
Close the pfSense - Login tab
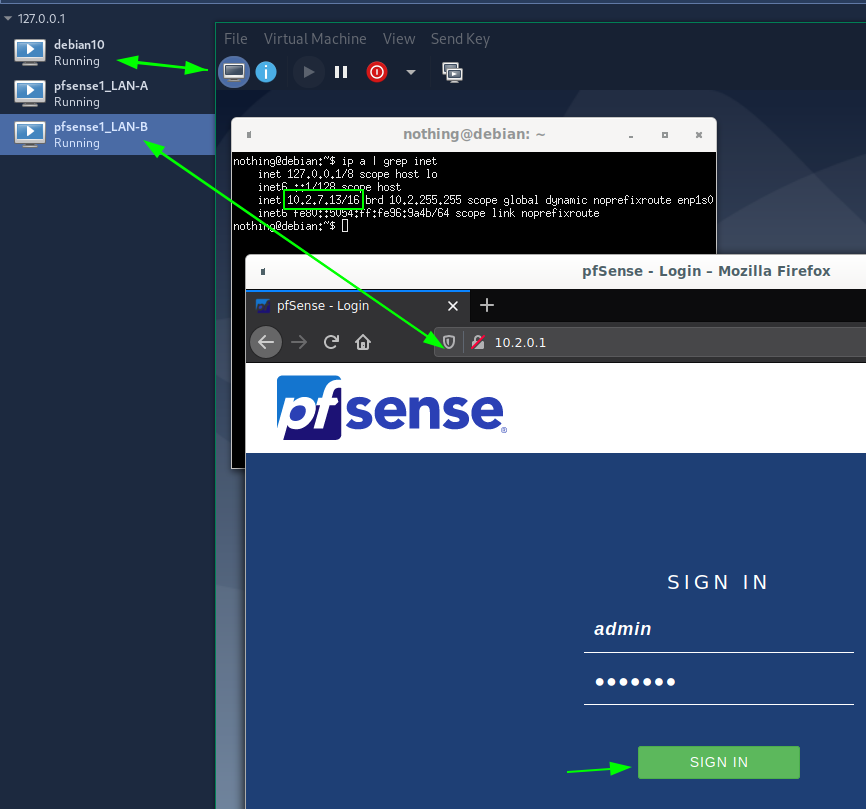(453, 306)
